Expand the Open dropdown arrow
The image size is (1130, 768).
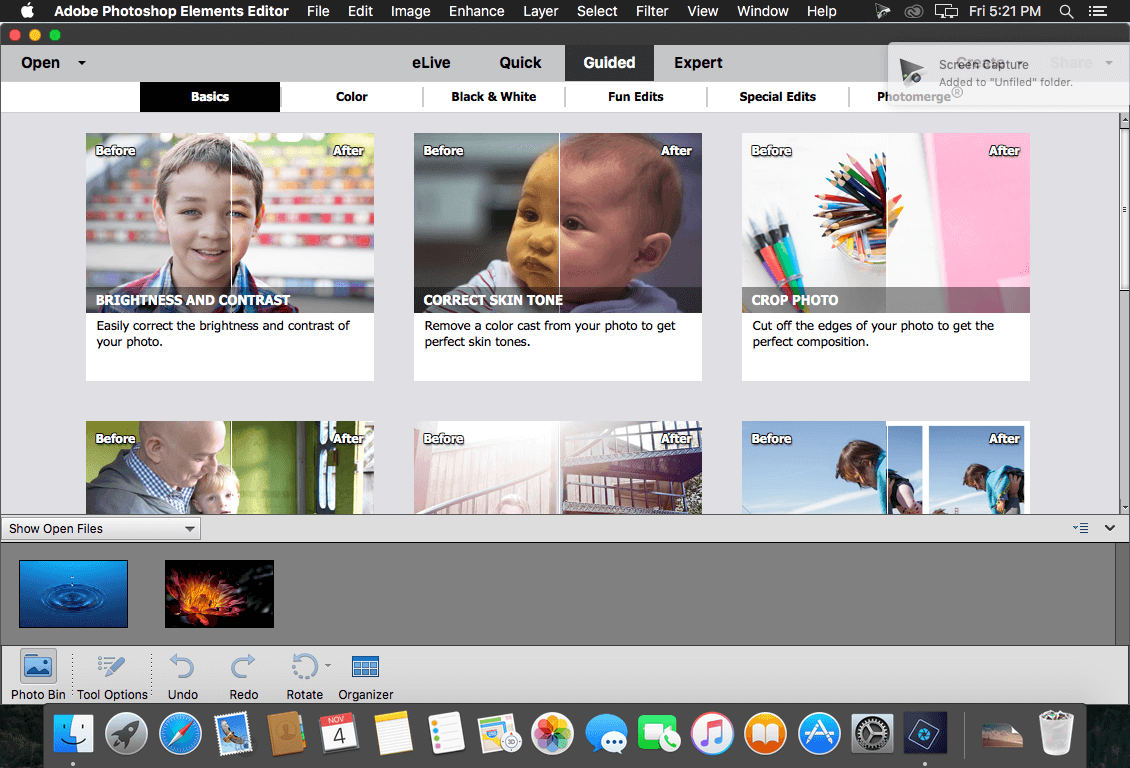pyautogui.click(x=82, y=63)
